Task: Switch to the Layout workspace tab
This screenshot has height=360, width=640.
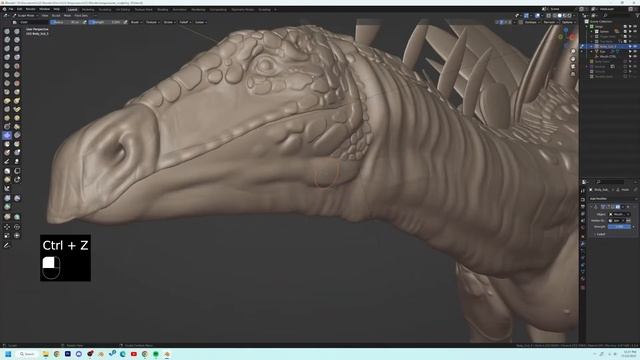Action: pyautogui.click(x=72, y=9)
